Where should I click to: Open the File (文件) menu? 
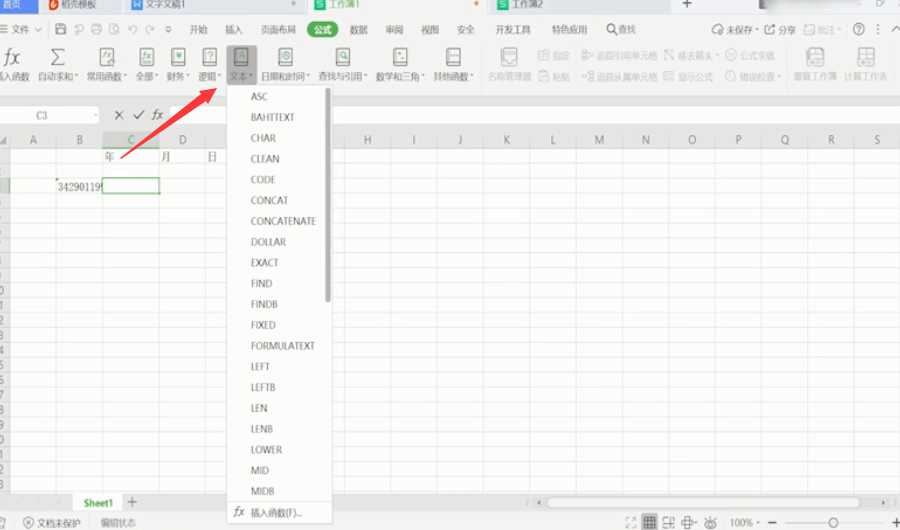(x=21, y=29)
